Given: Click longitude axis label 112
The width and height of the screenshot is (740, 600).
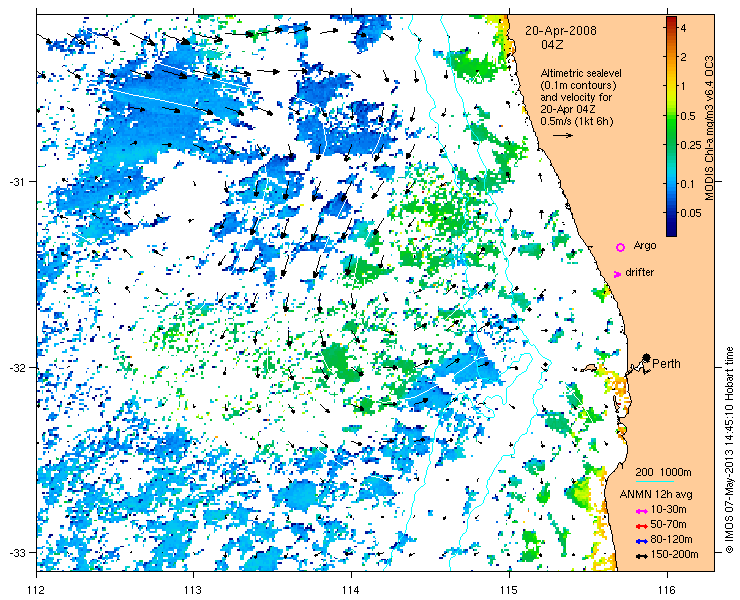Looking at the screenshot, I should coord(36,590).
